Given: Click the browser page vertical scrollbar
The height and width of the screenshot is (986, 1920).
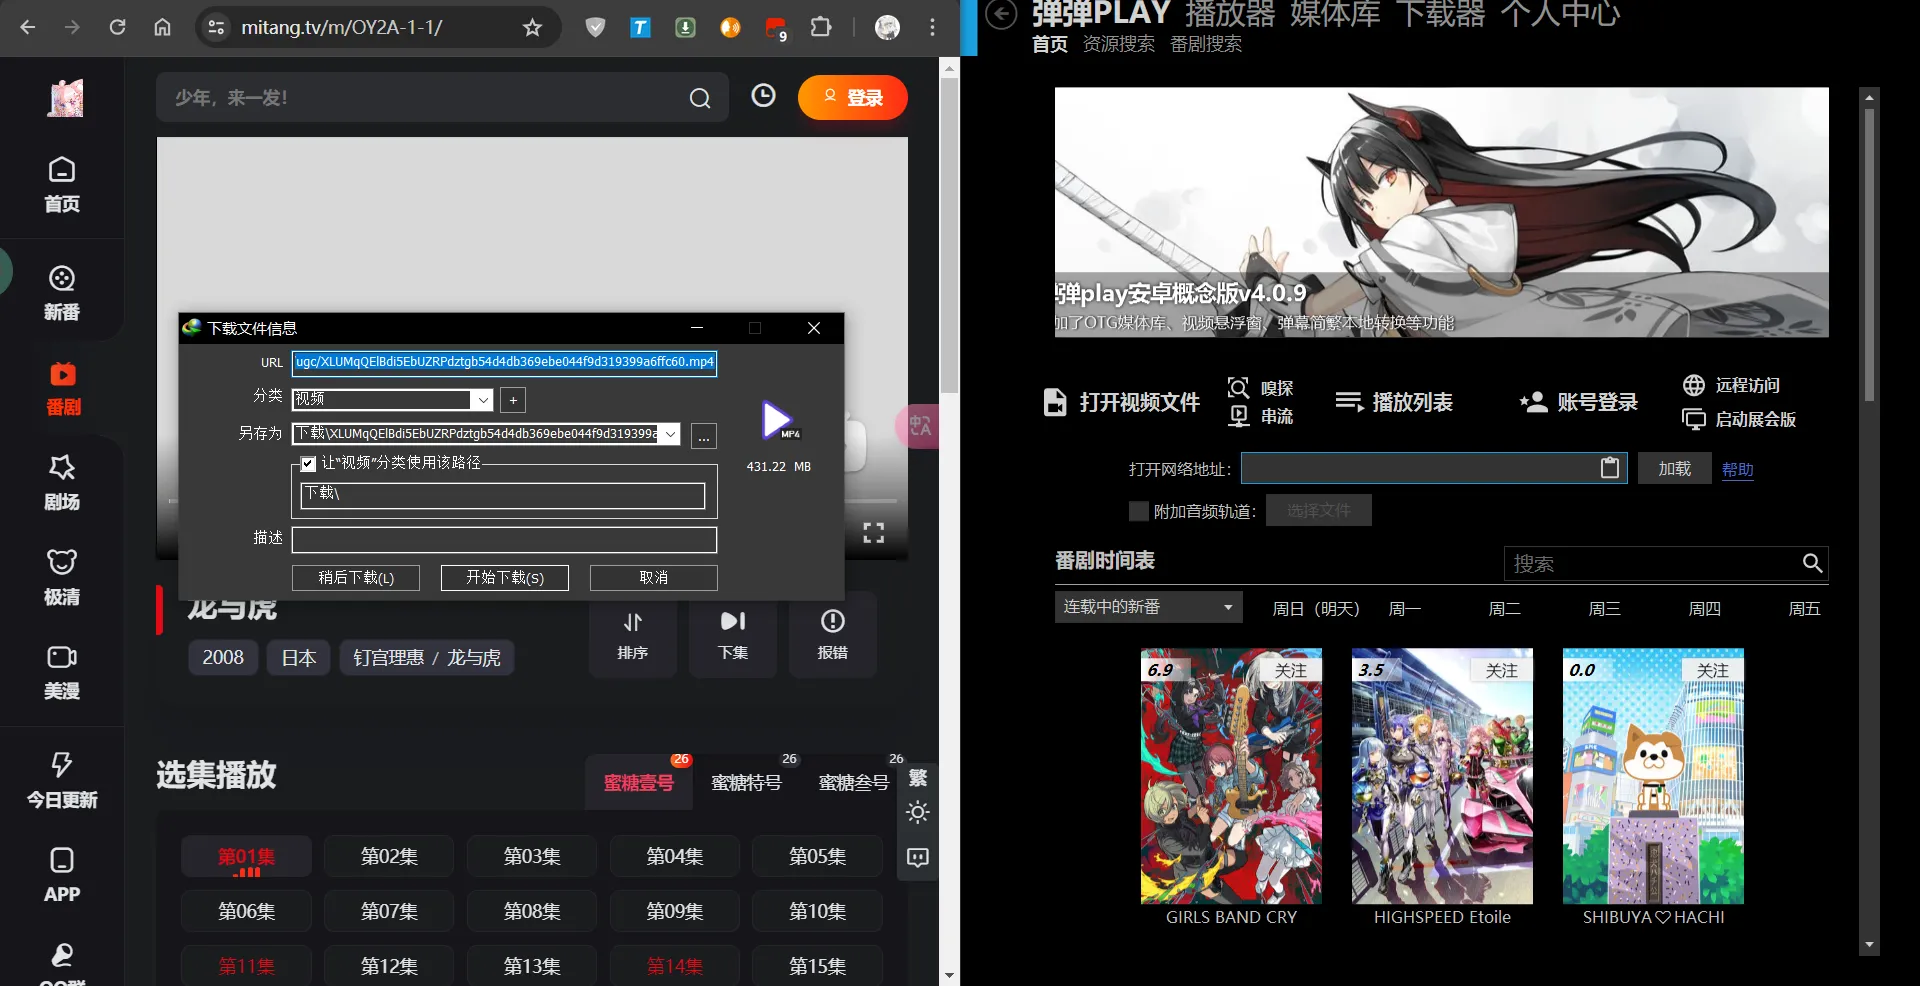Looking at the screenshot, I should coord(949,235).
